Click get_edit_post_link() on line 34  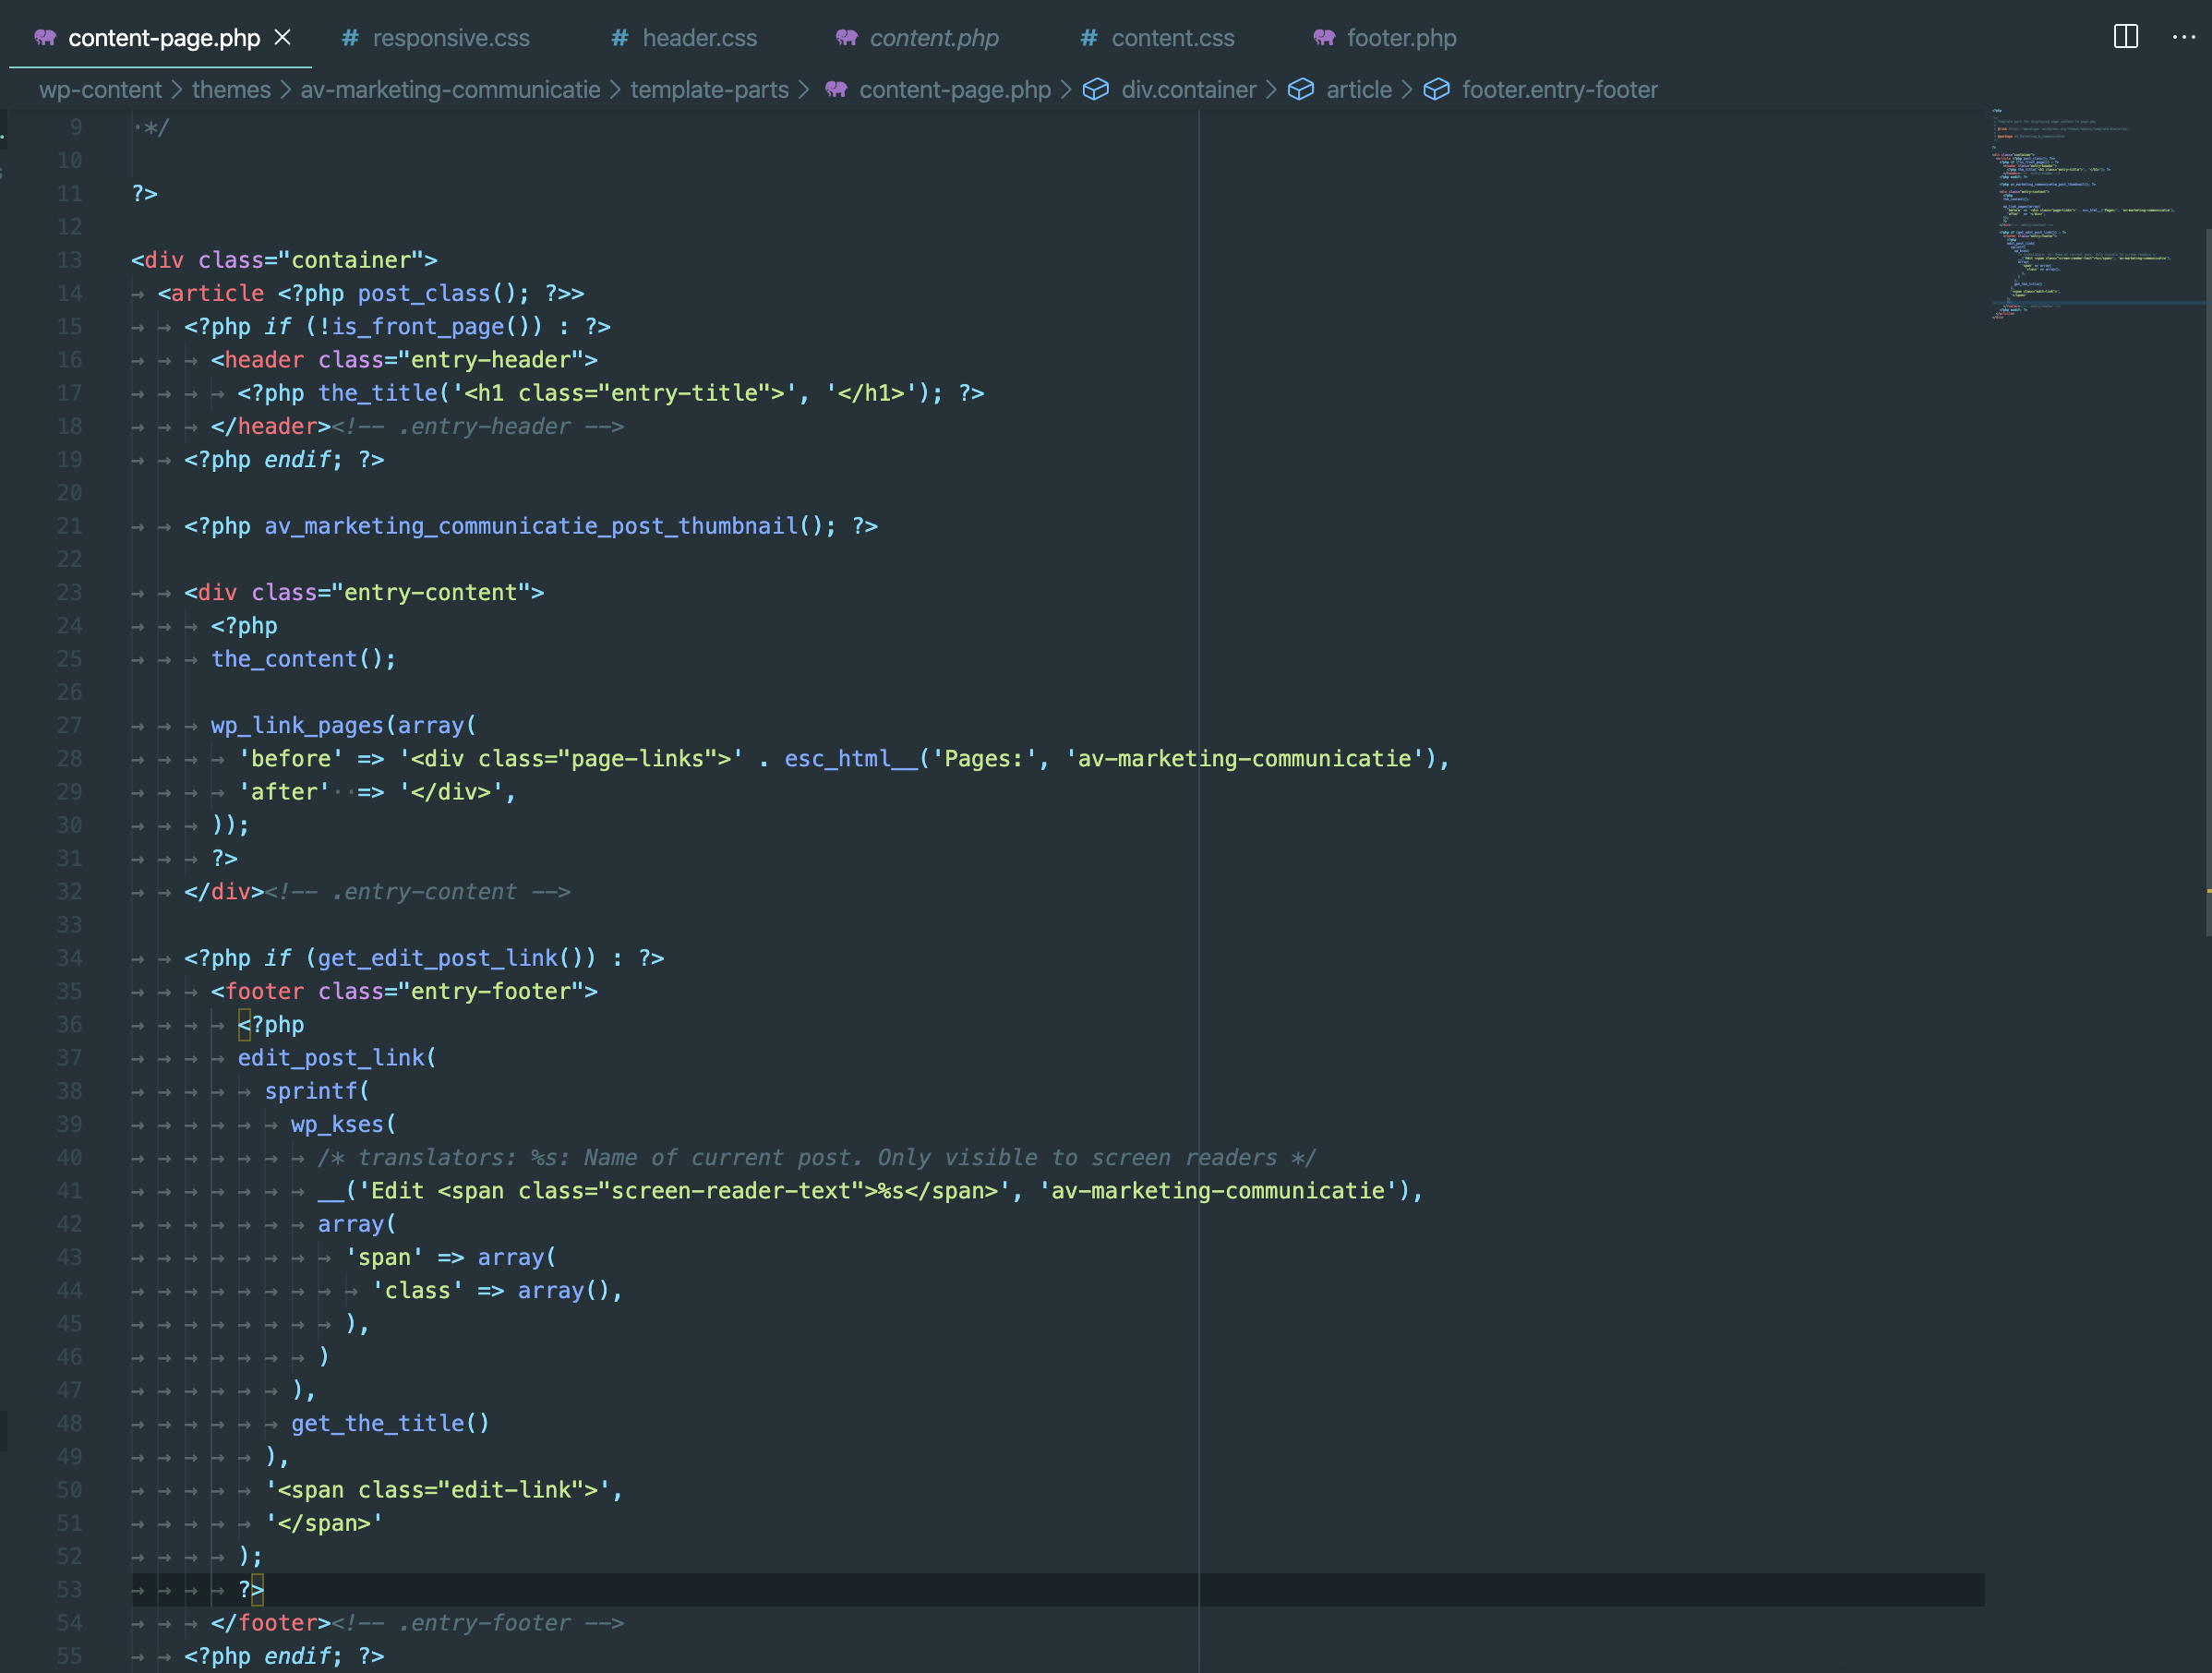click(x=450, y=958)
